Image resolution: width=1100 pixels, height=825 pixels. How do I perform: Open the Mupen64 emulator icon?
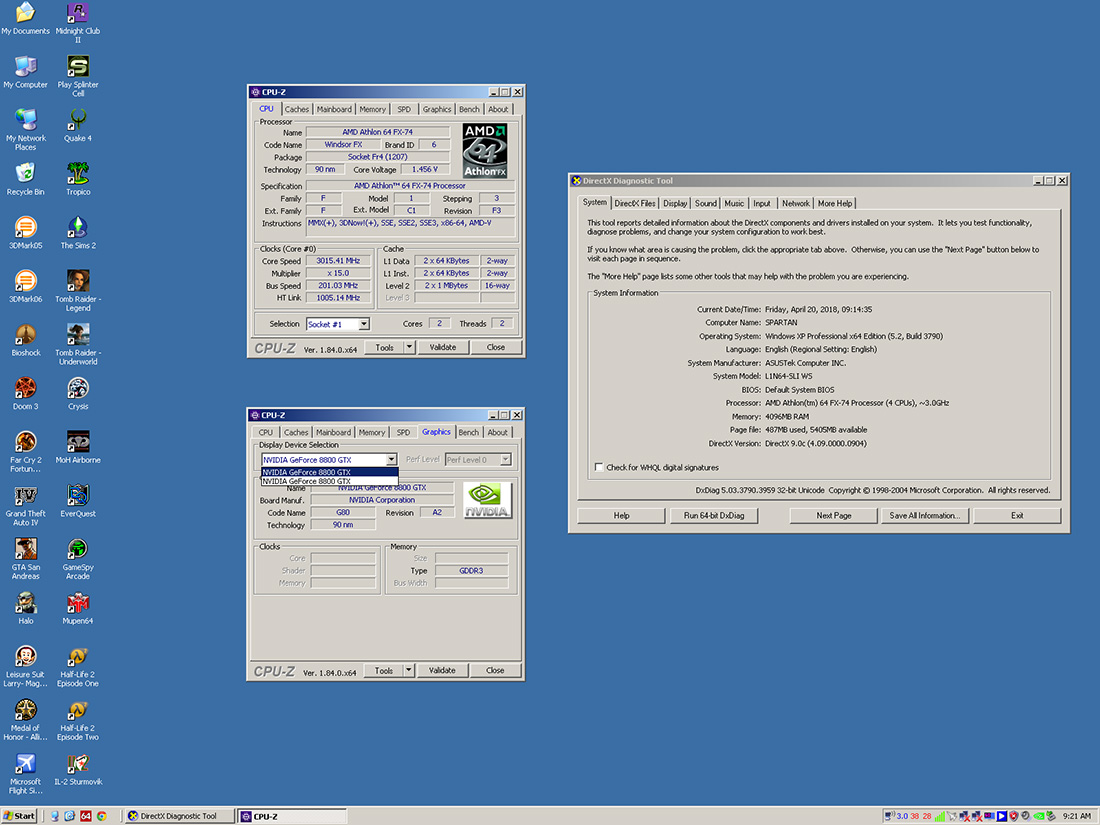(78, 608)
